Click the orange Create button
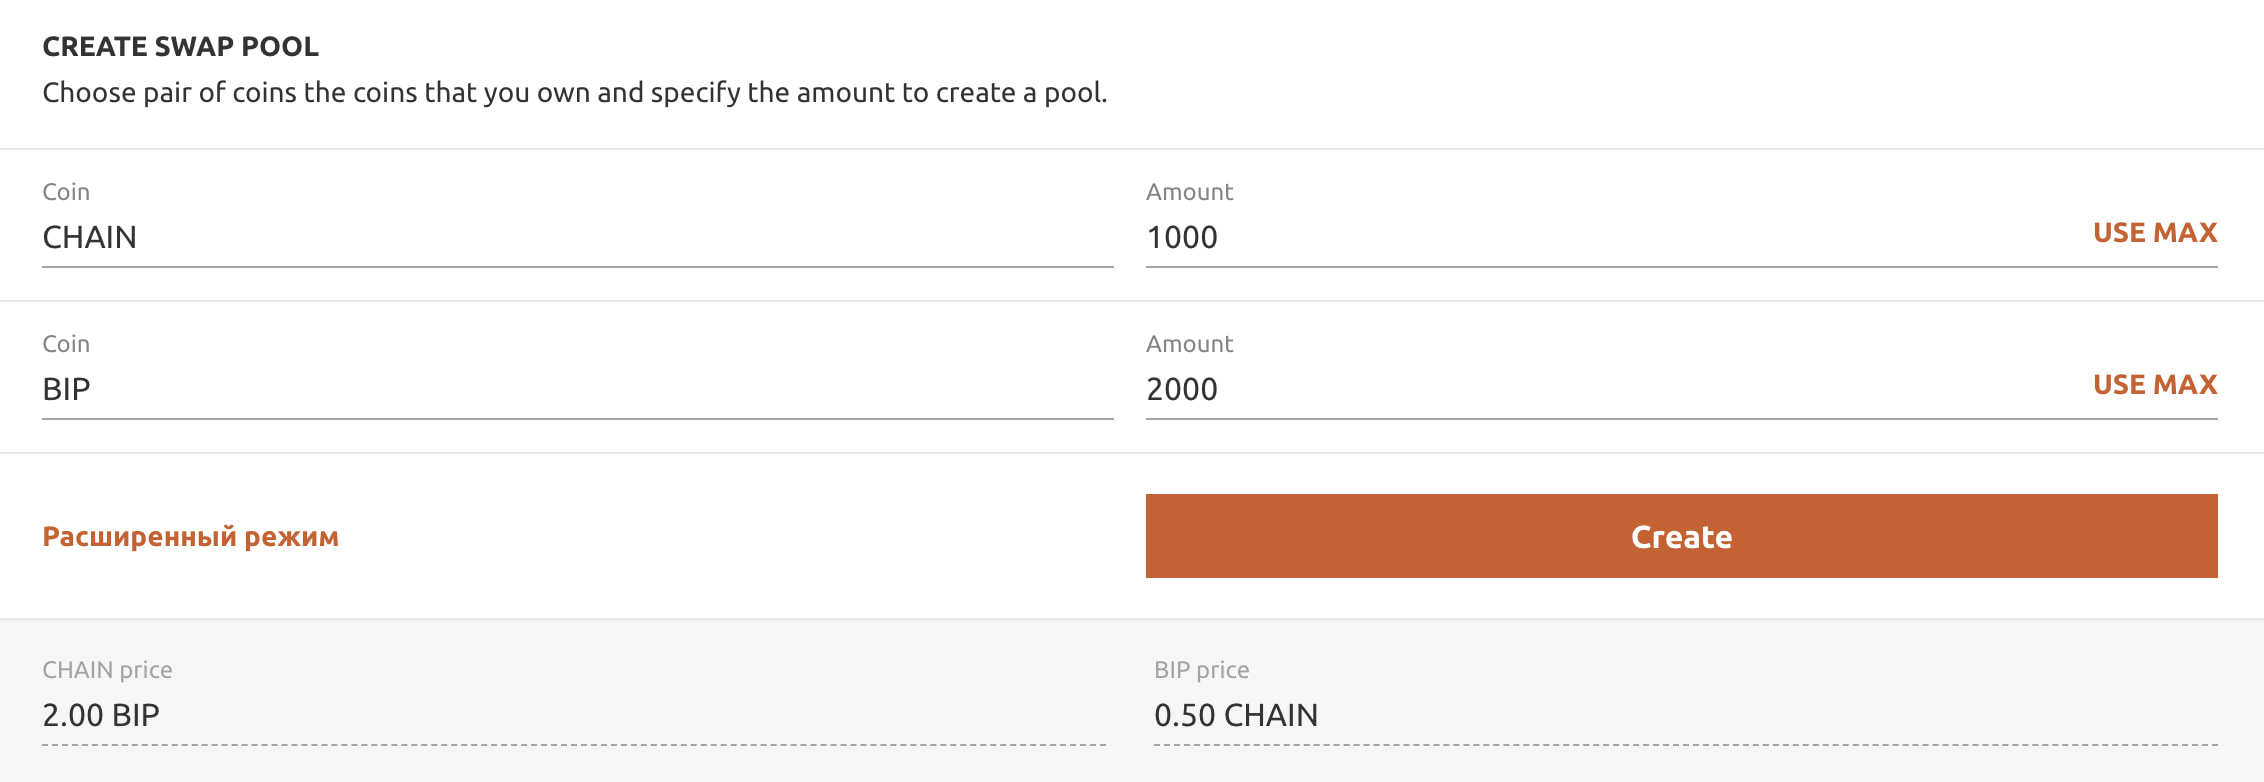This screenshot has width=2264, height=782. [1681, 536]
